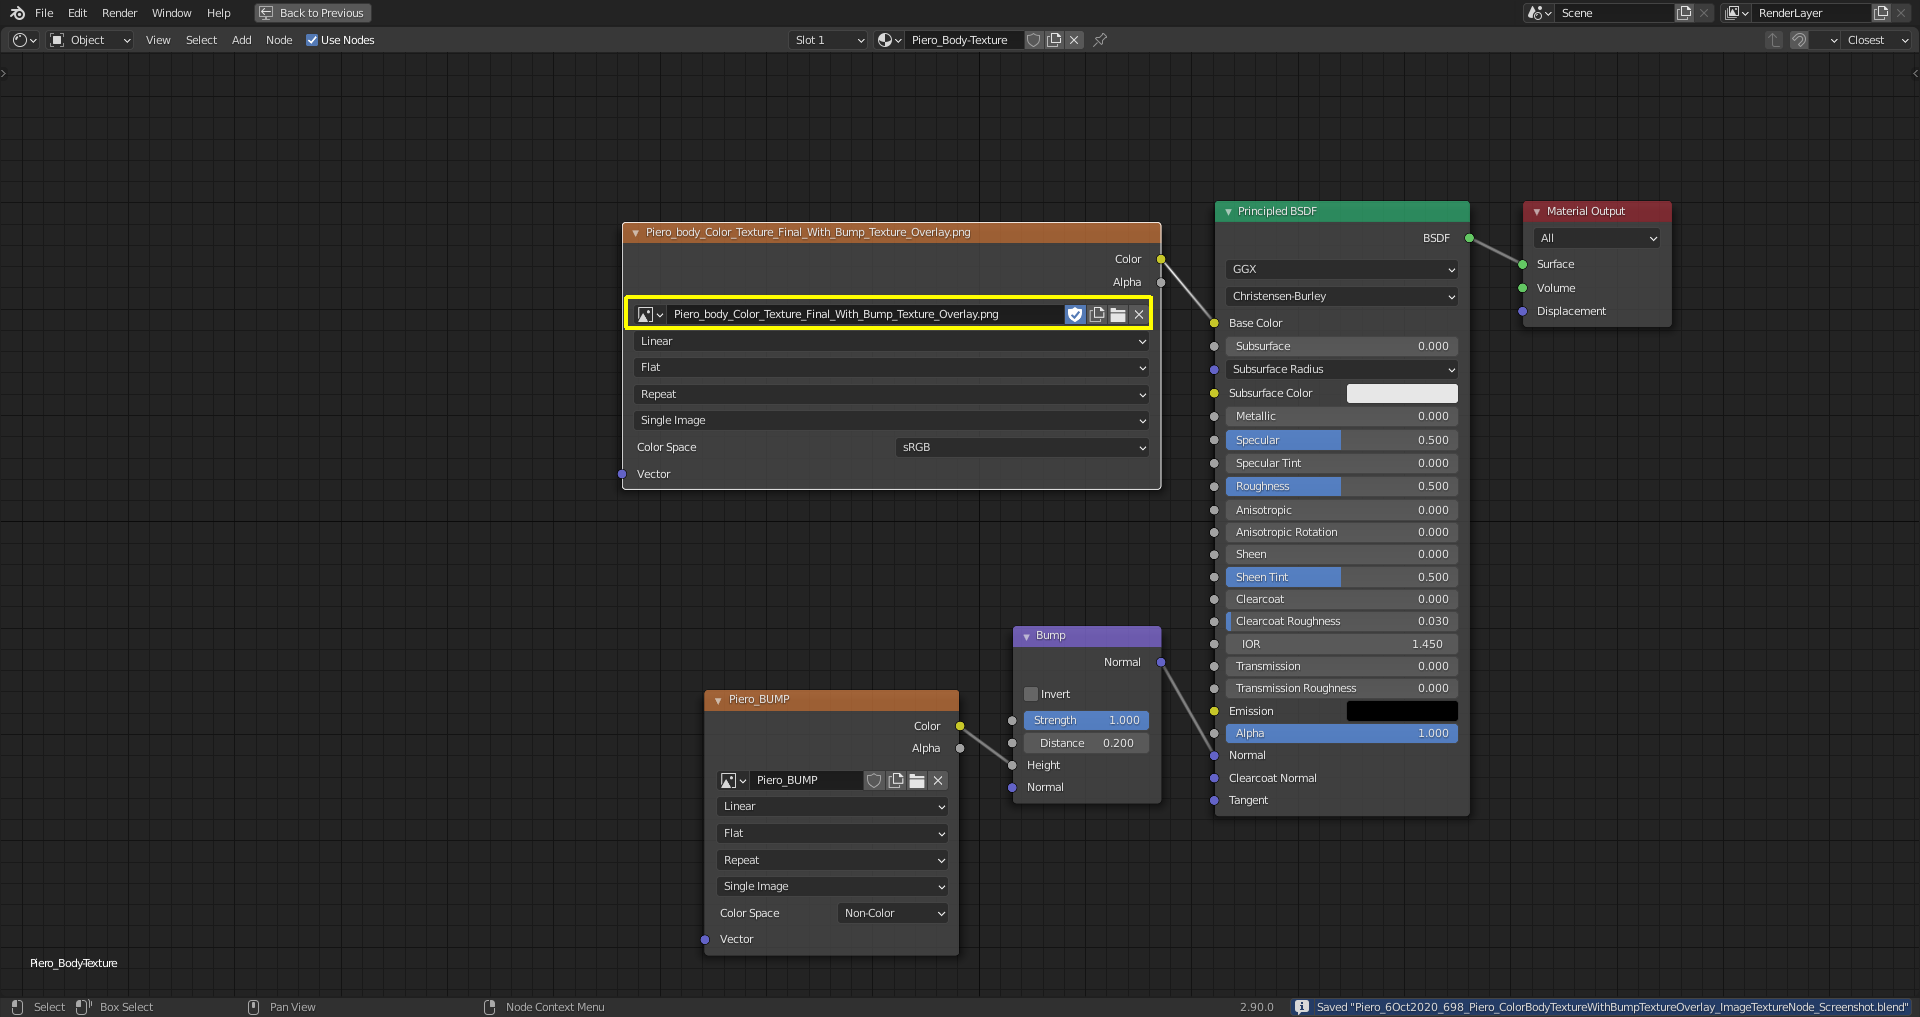Duplicate Piero_BUMP image with new-copy icon

(x=896, y=780)
